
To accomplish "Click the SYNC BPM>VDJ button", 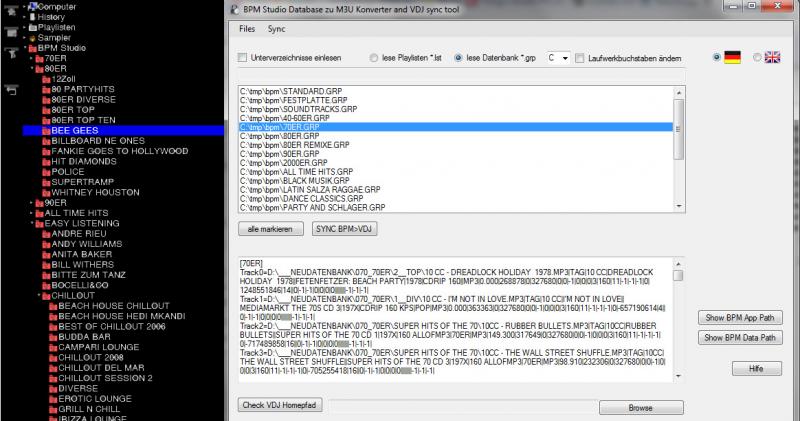I will (x=344, y=229).
